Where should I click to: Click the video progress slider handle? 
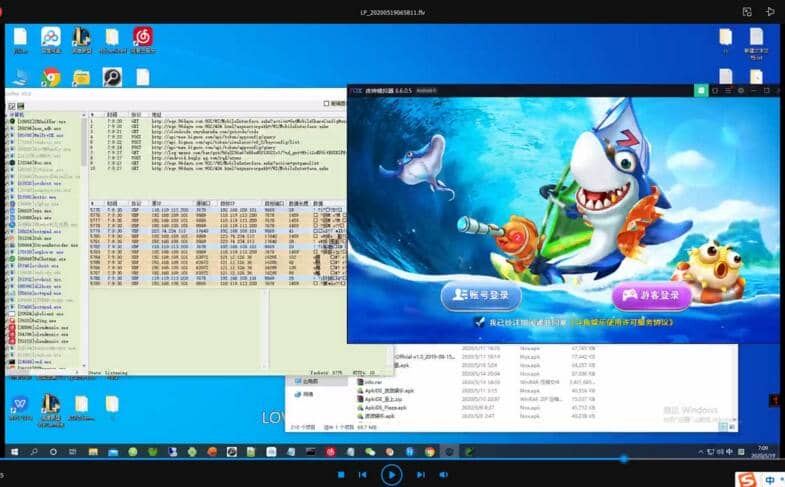click(x=624, y=458)
